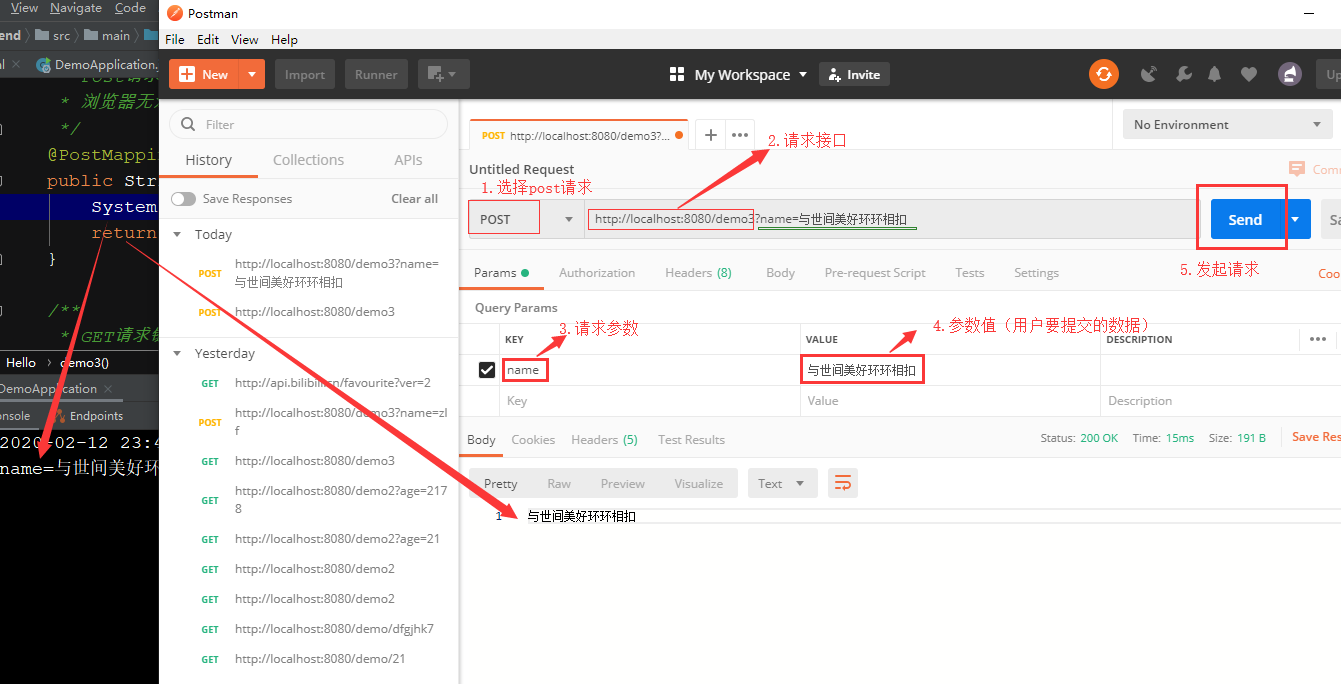Click the heart icon in header

[1249, 74]
